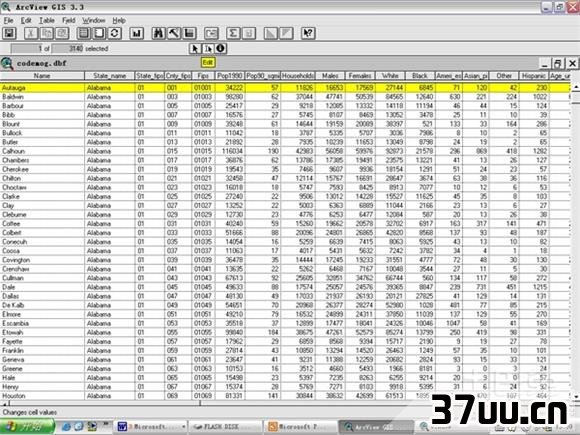Select the Baldwin county row
Viewport: 580px width, 435px height.
click(x=285, y=97)
